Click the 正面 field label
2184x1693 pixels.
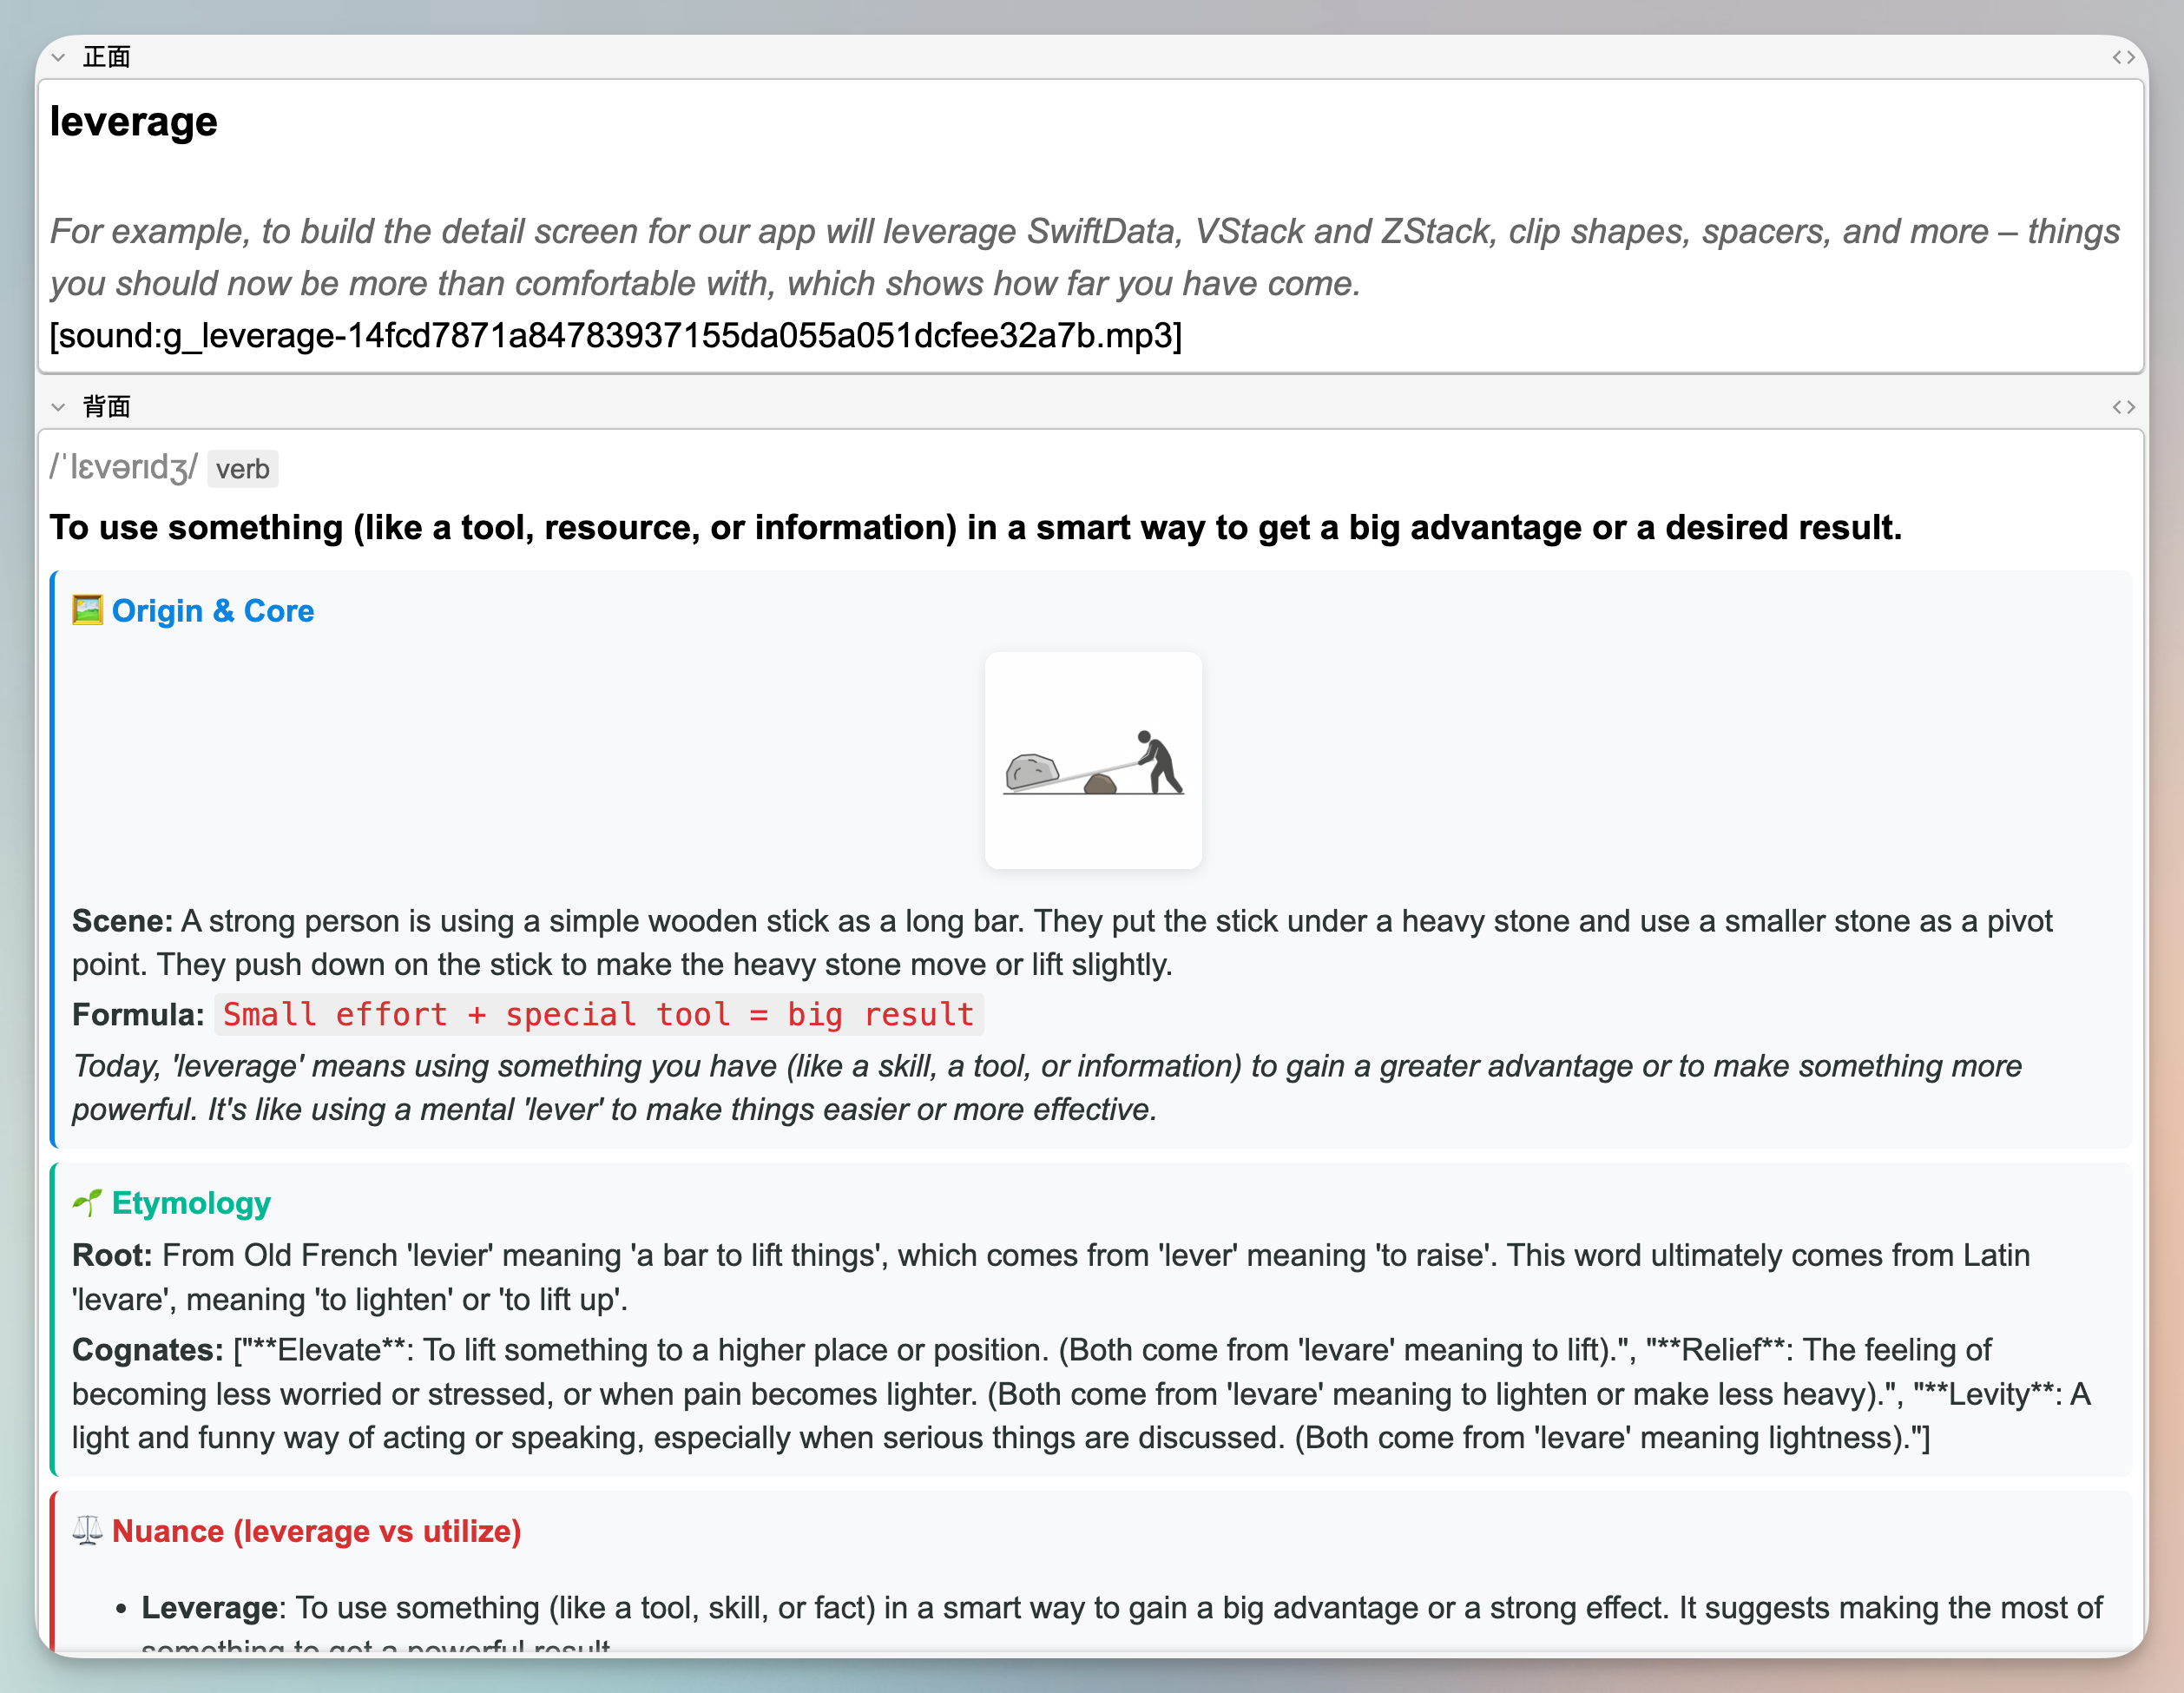(107, 57)
